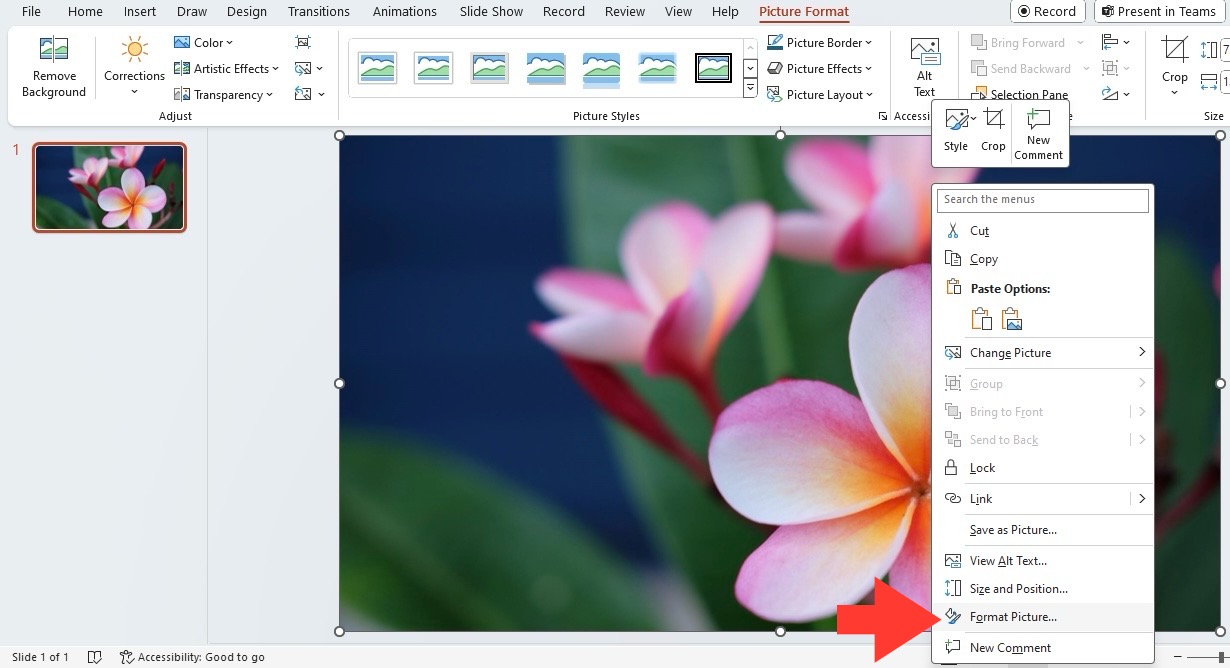Screen dimensions: 1230x668
Task: Open the Link context menu item
Action: [1042, 499]
